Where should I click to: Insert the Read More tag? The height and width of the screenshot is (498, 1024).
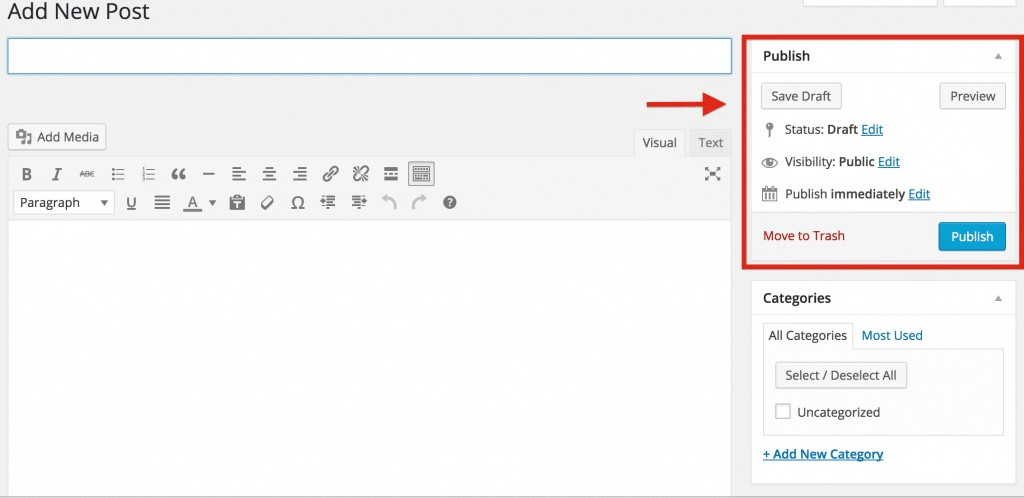click(x=391, y=174)
